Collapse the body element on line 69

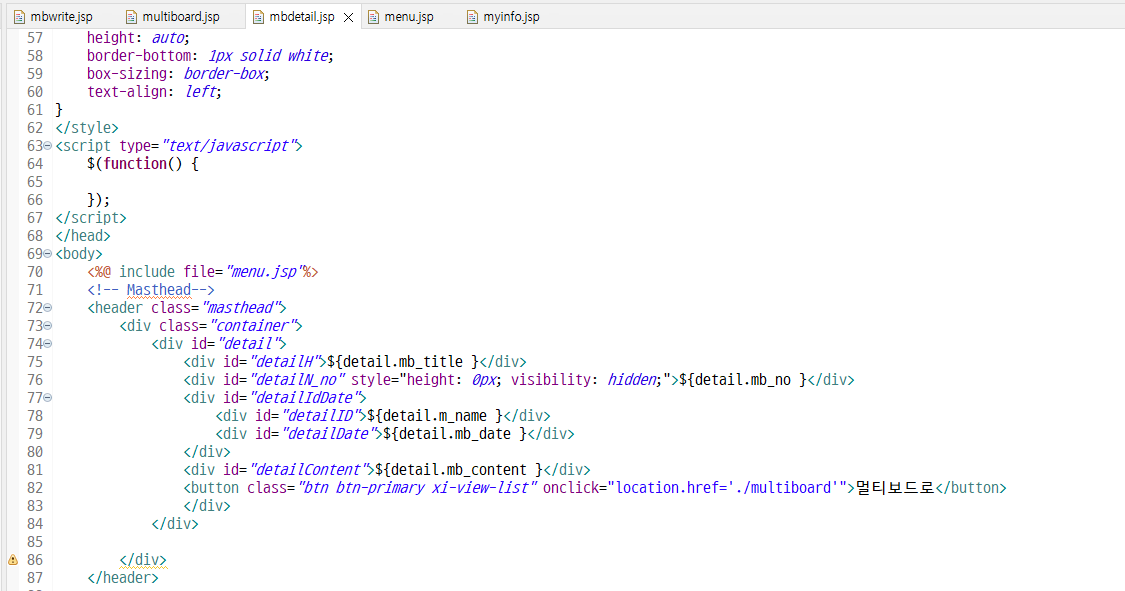[48, 253]
